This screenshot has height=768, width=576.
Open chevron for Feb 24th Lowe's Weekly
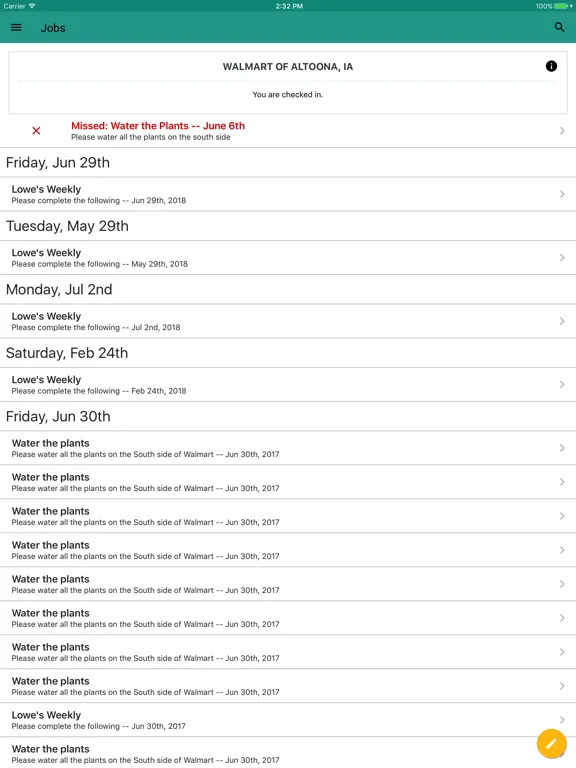(562, 385)
